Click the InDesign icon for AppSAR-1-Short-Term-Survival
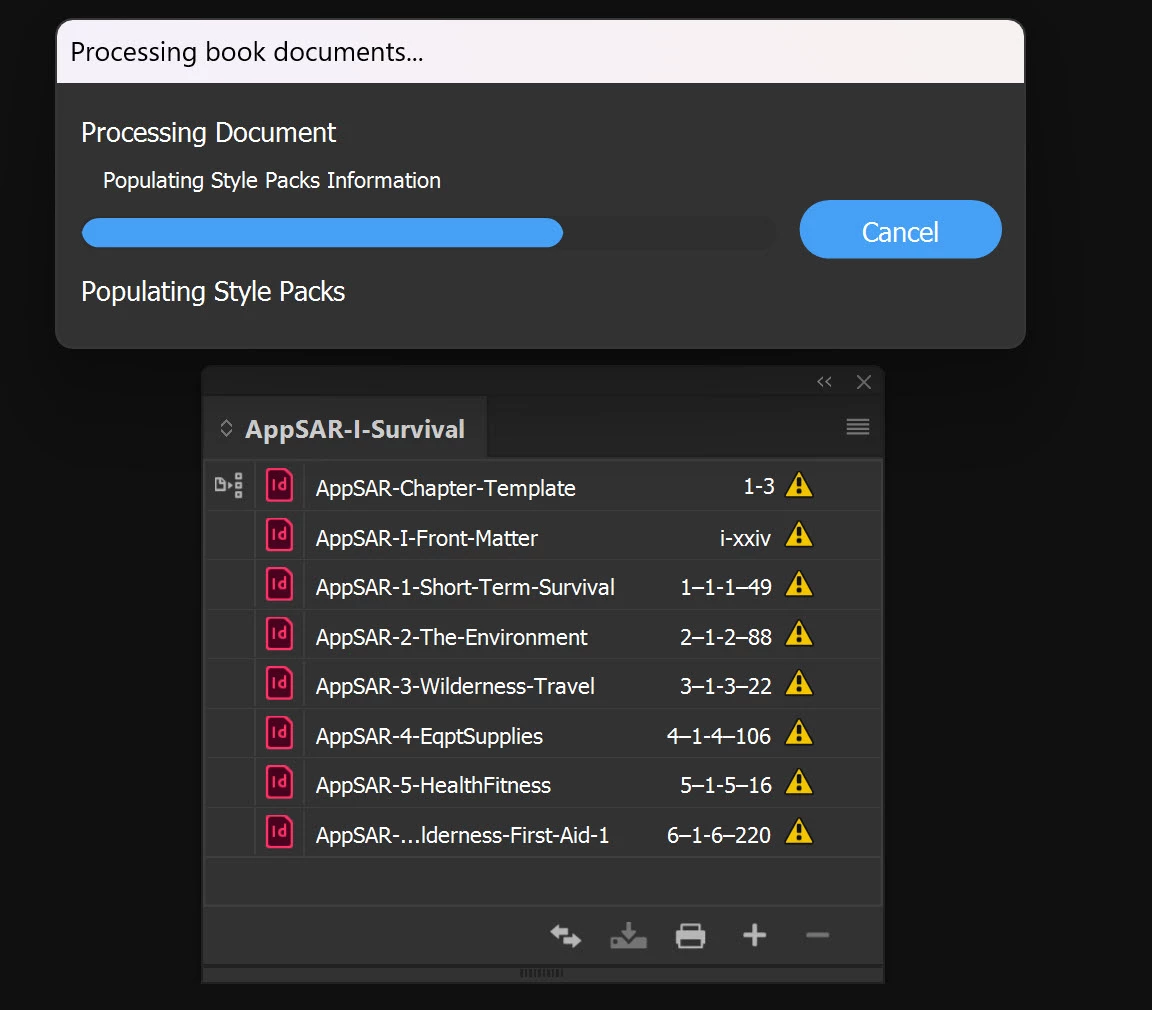 [279, 584]
